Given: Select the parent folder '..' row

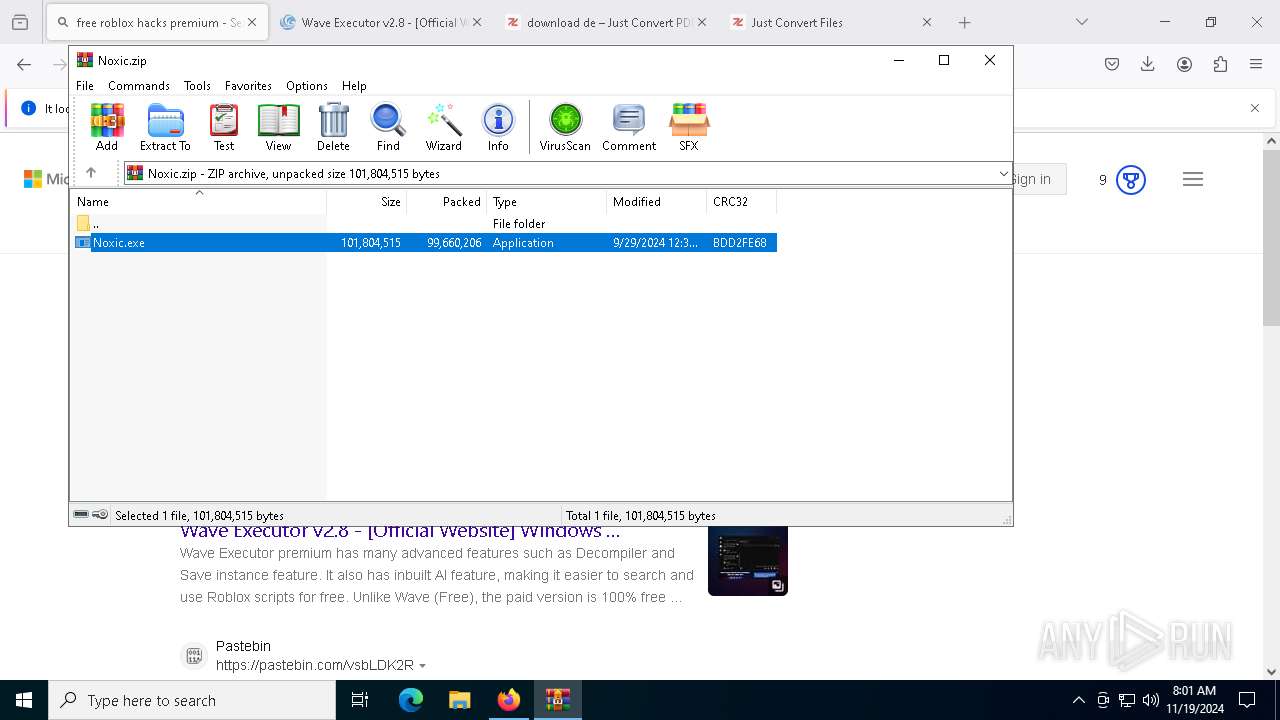Looking at the screenshot, I should (425, 224).
